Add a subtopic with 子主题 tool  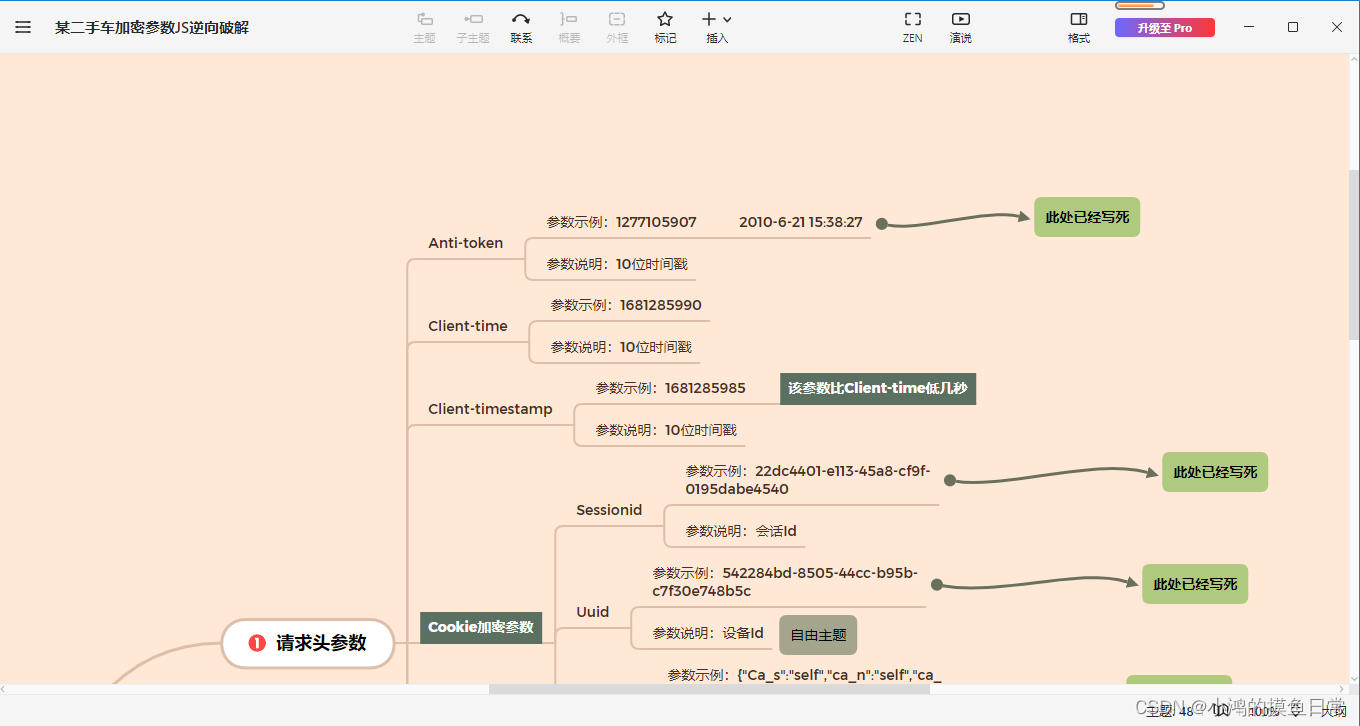pyautogui.click(x=473, y=27)
